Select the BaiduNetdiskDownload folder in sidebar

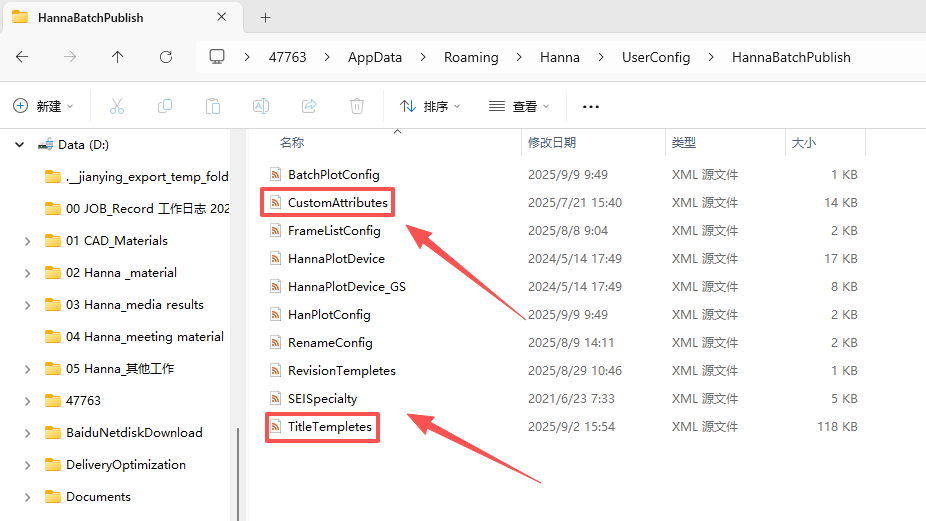tap(133, 433)
